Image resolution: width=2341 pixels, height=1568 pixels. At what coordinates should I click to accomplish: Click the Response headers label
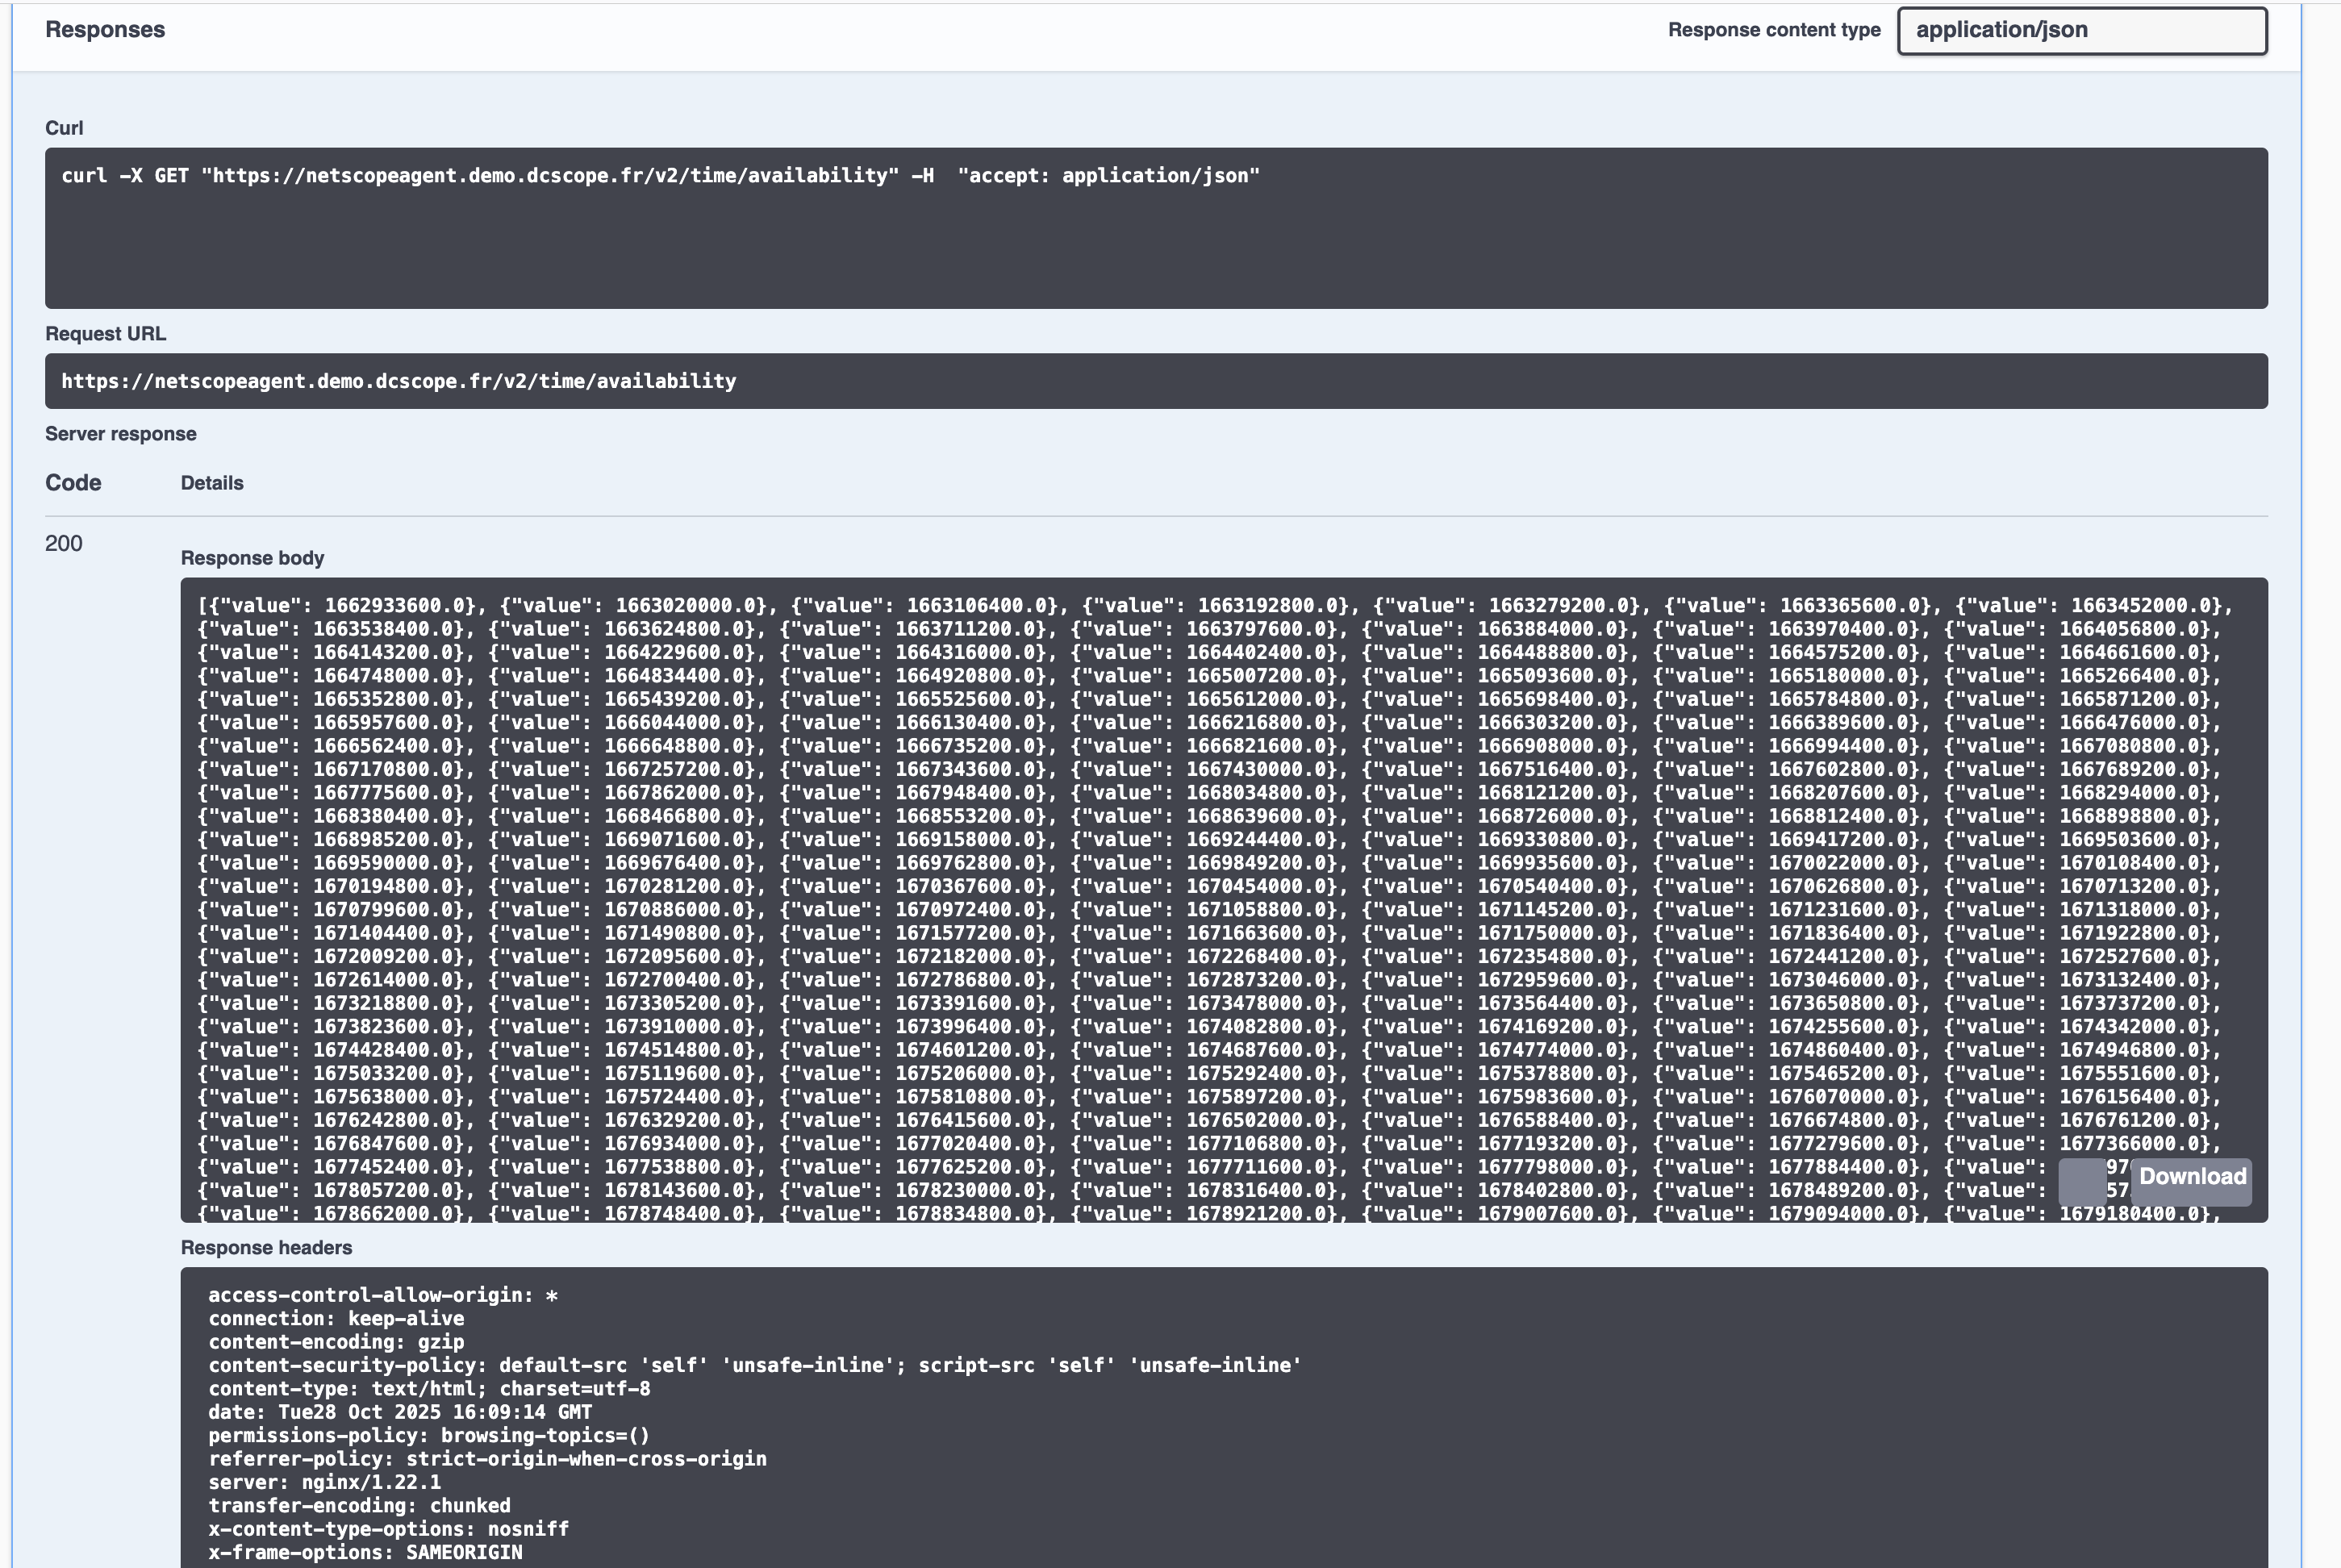(x=266, y=1248)
